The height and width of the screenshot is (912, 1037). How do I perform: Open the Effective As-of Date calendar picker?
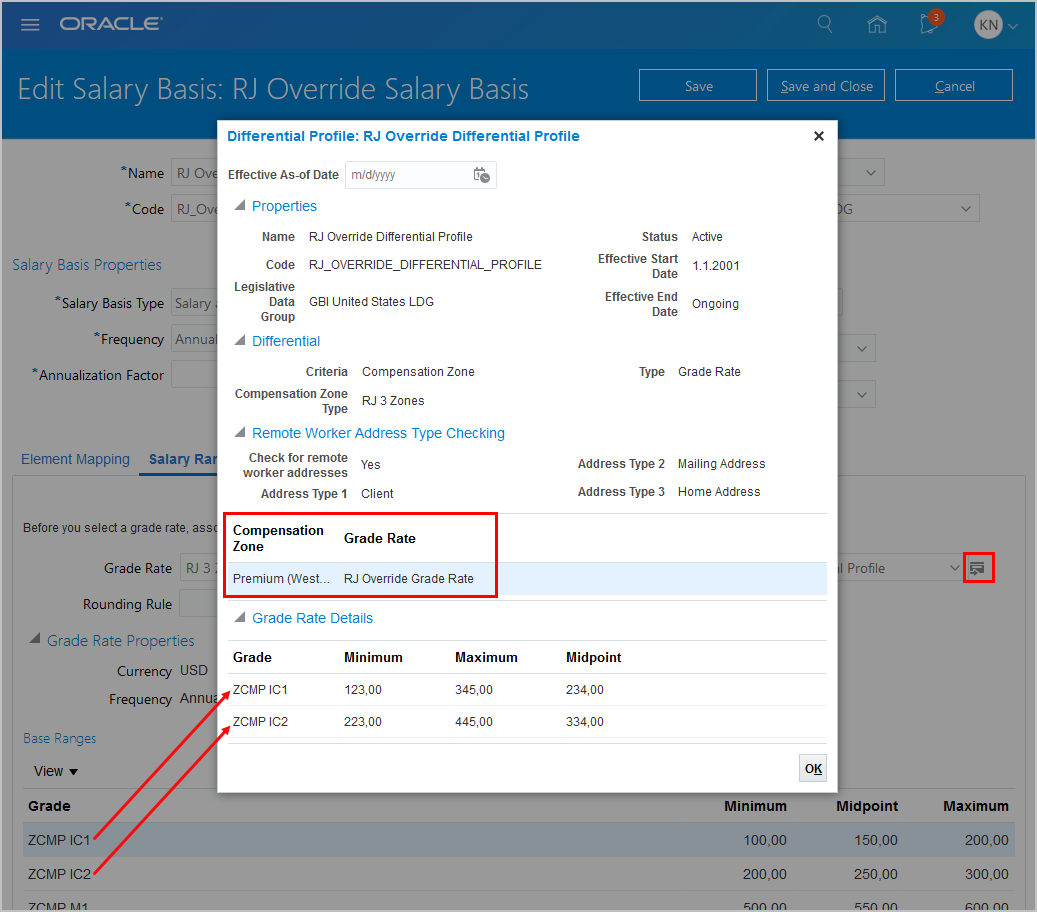tap(481, 175)
